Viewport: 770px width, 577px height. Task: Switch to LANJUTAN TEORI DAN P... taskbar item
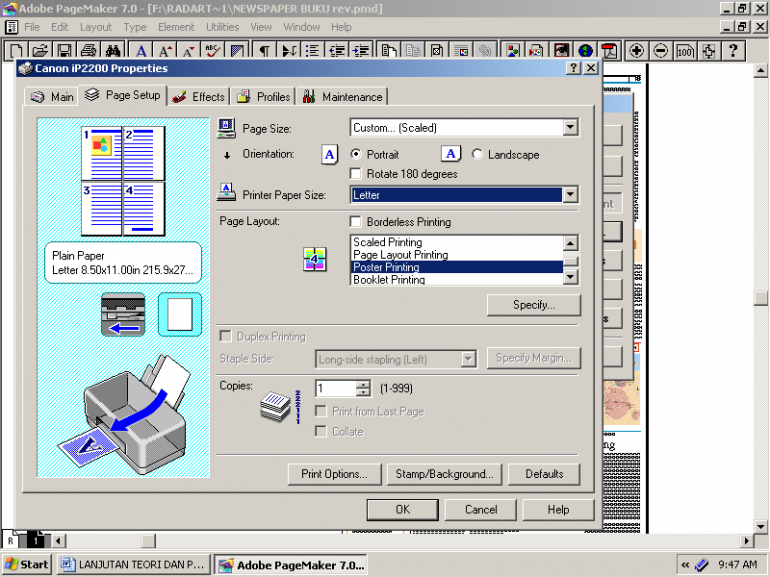[x=134, y=565]
